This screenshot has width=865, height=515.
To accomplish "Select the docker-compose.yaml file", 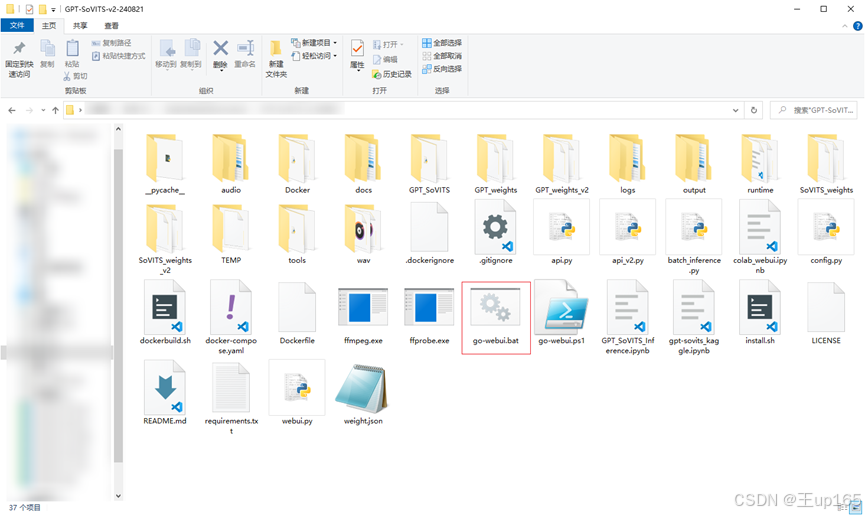I will tap(231, 318).
